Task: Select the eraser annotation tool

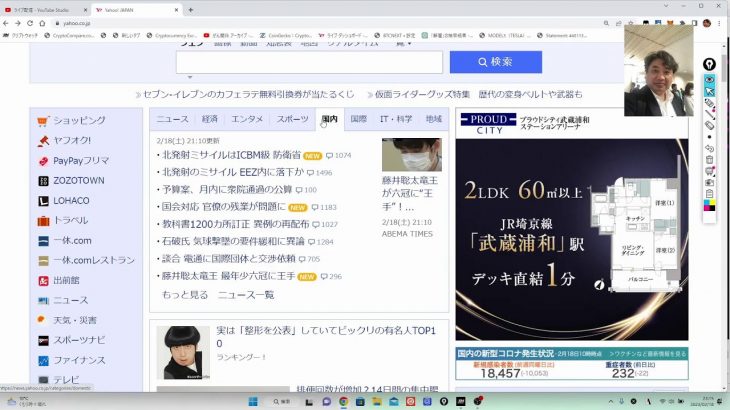Action: (709, 125)
